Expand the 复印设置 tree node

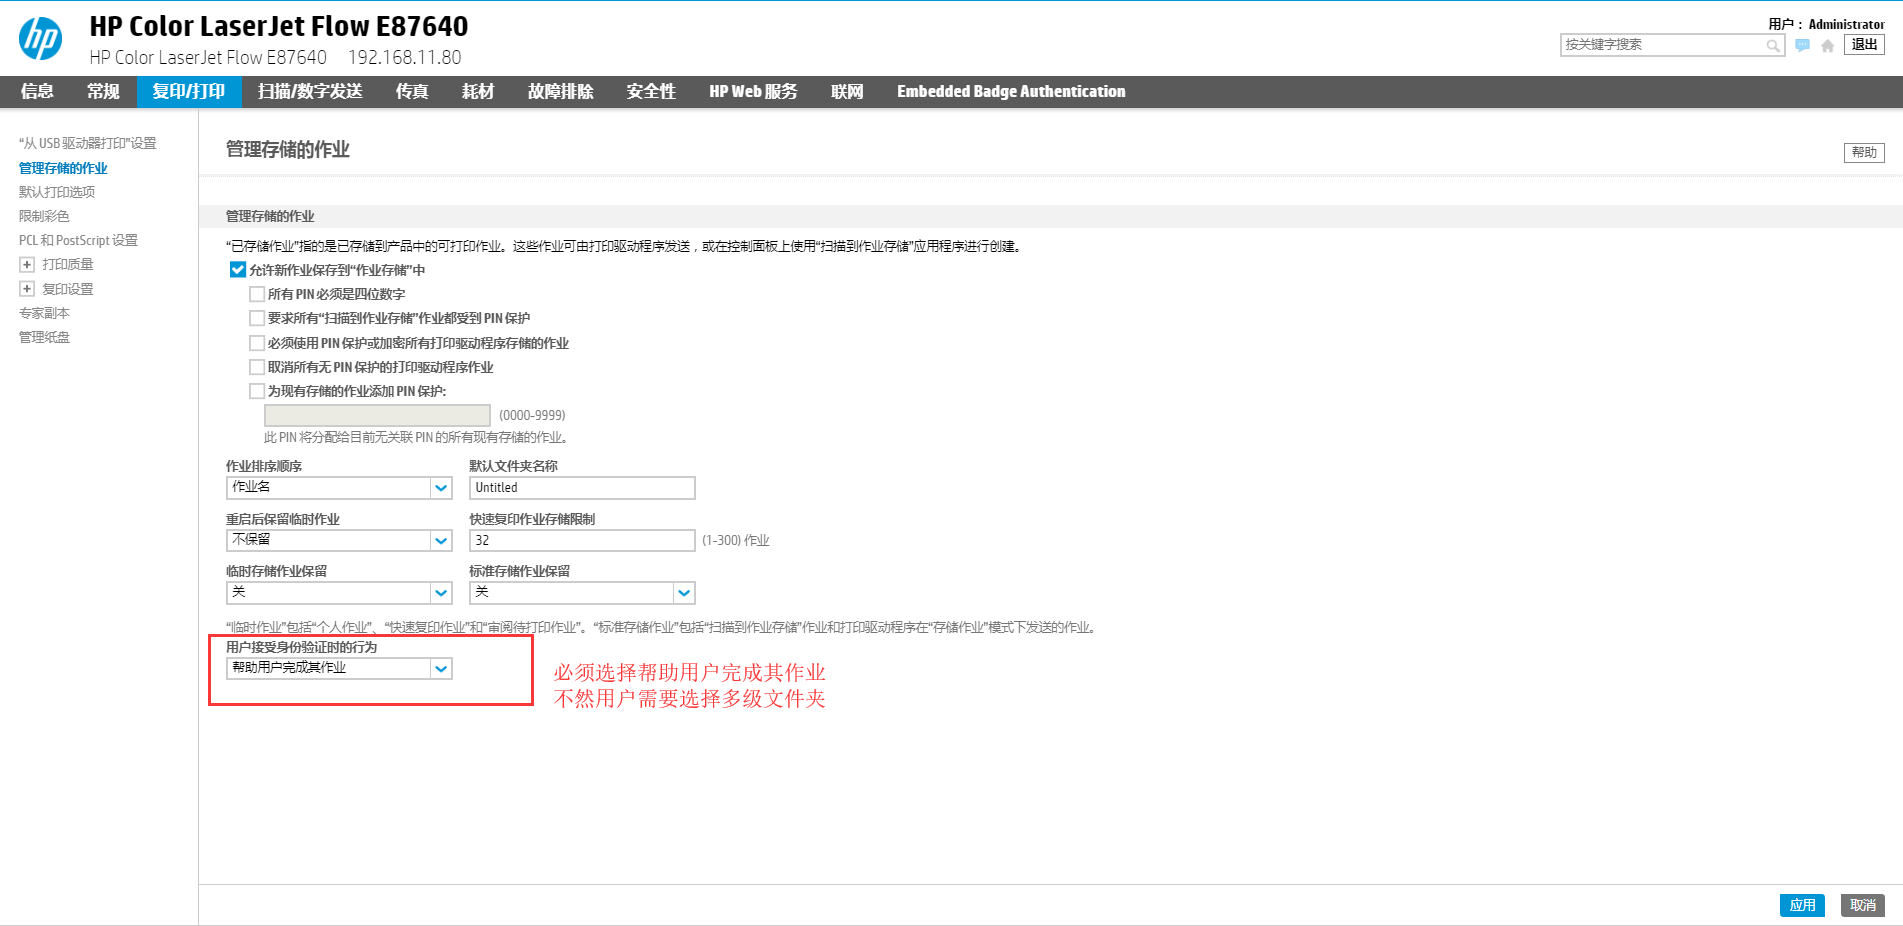coord(27,289)
